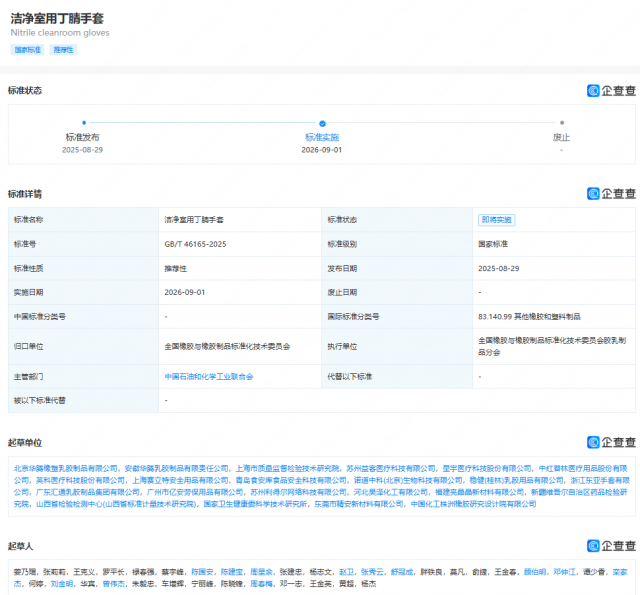Click the 国家标准 tag under the title
This screenshot has height=595, width=640.
coord(27,50)
